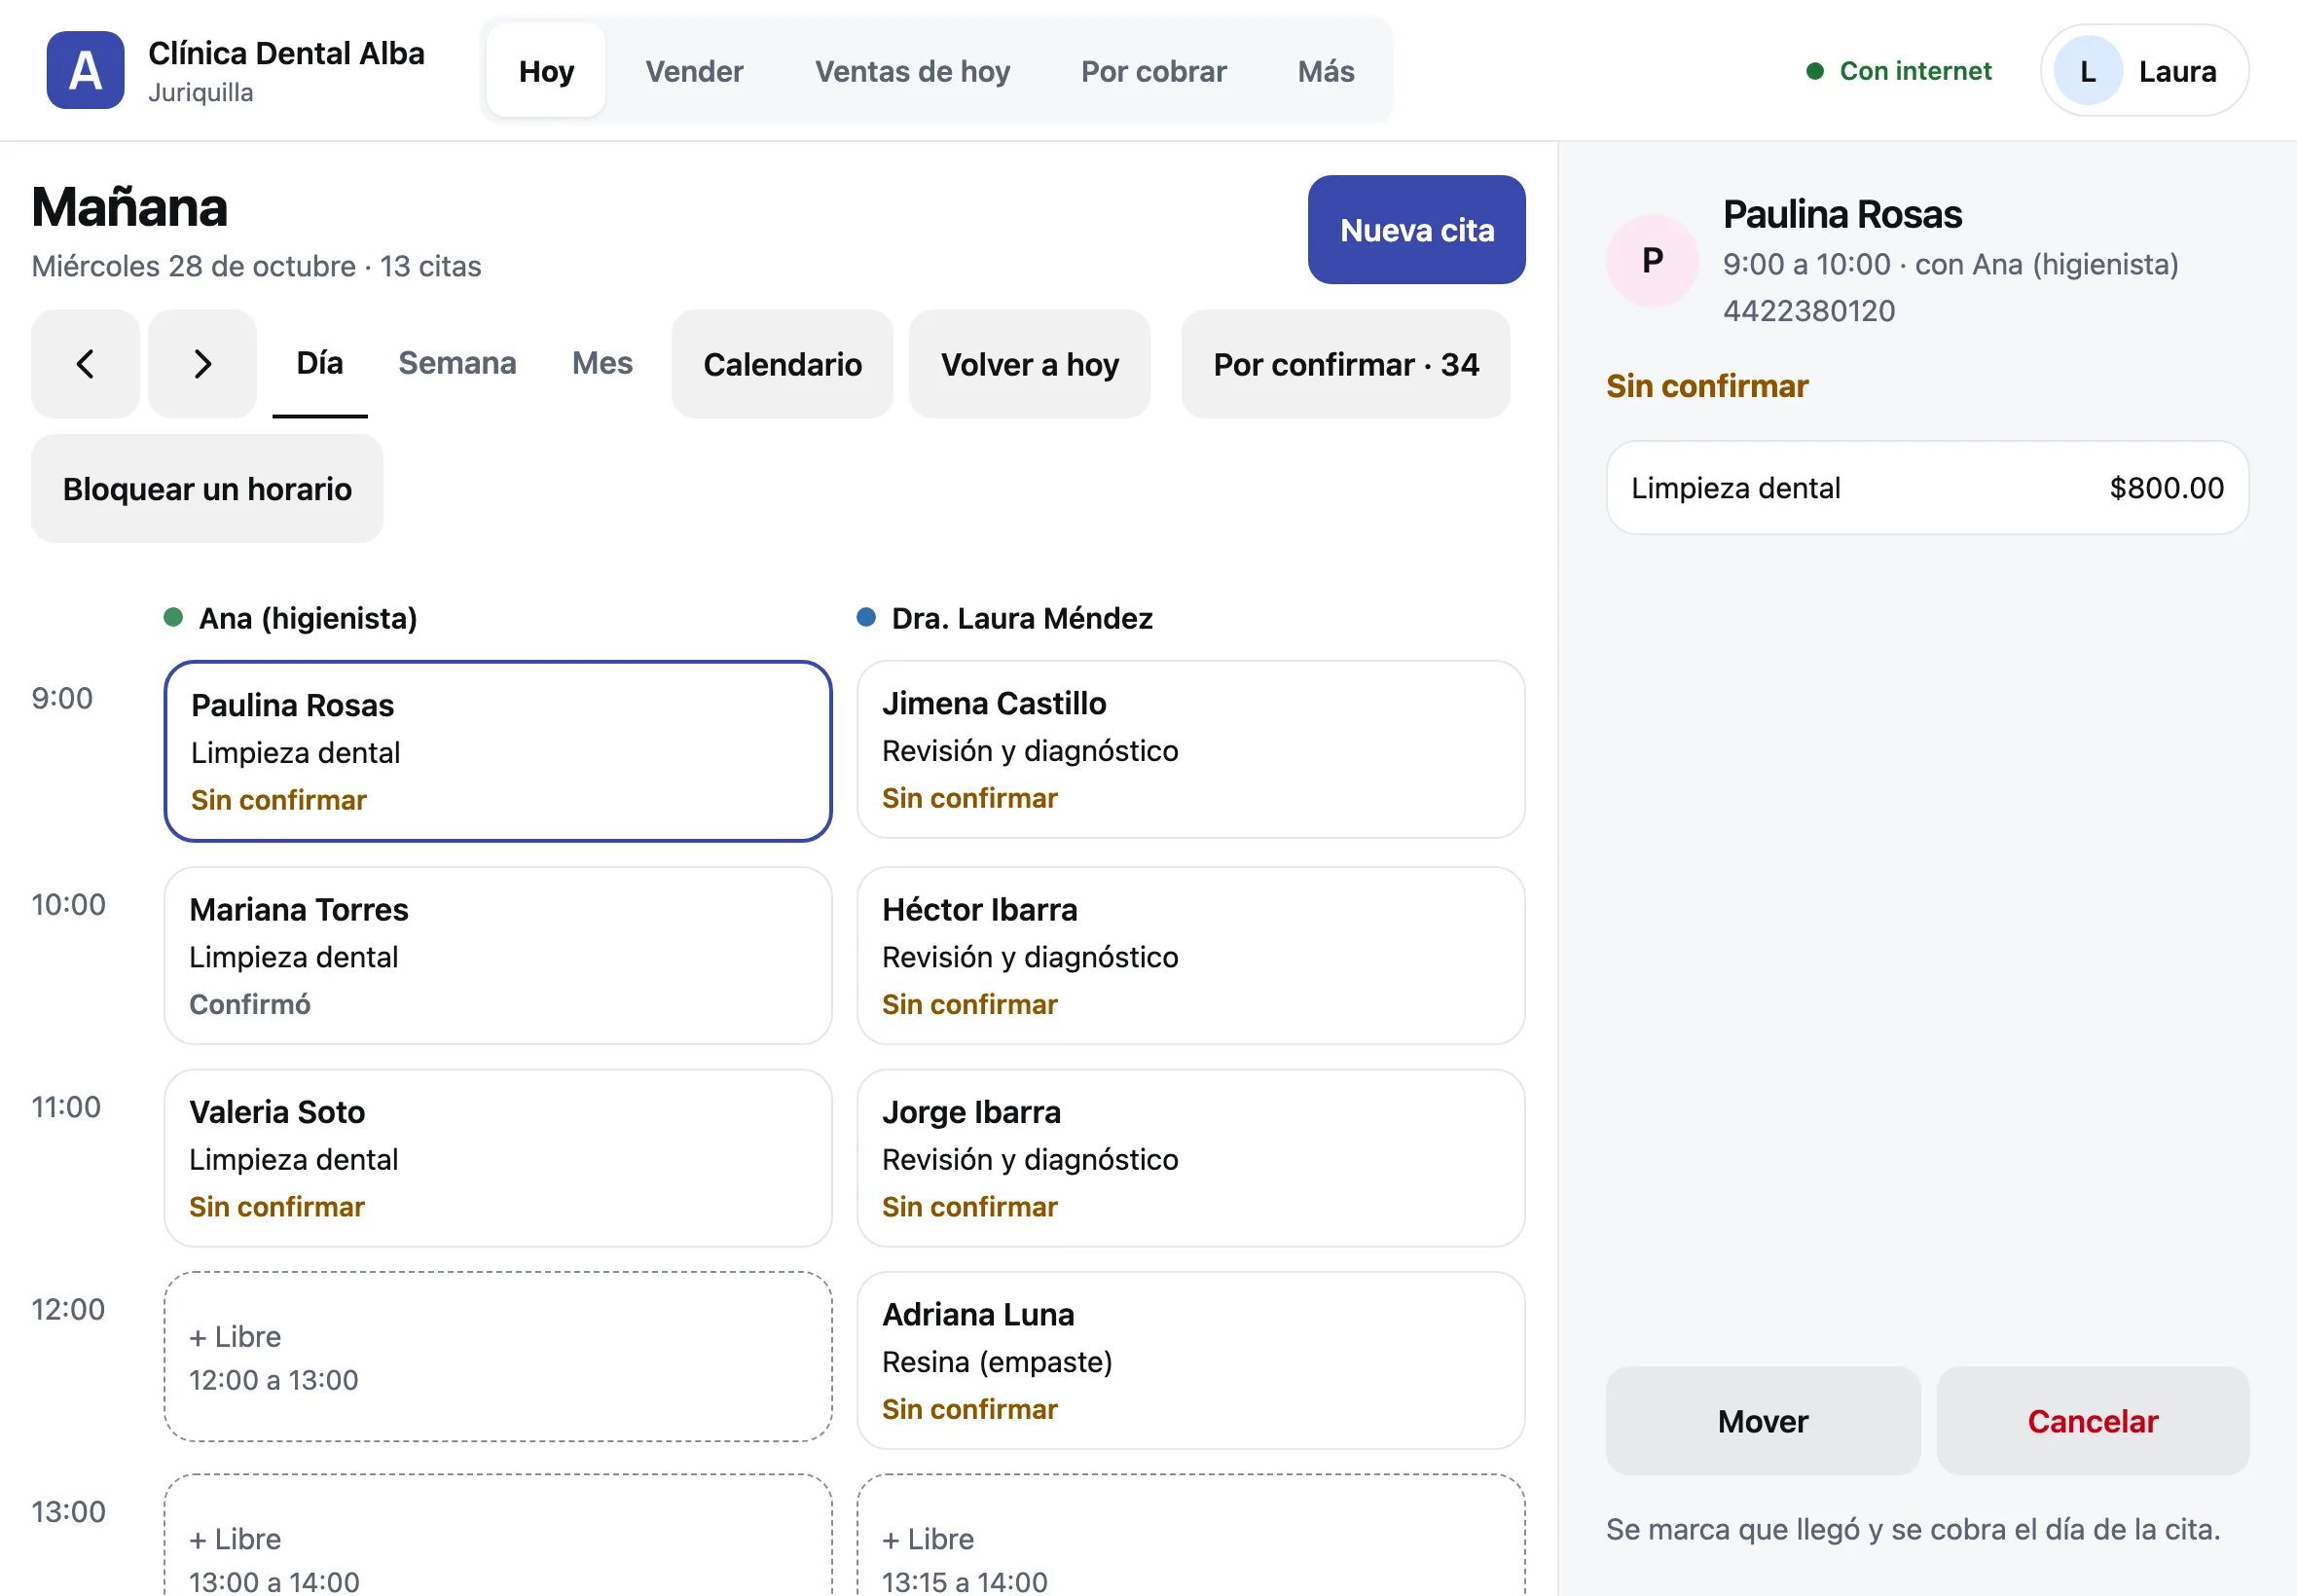Add appointment in Libre 12:00 a 13:00 slot
Screen dimensions: 2297x1596
point(498,1357)
